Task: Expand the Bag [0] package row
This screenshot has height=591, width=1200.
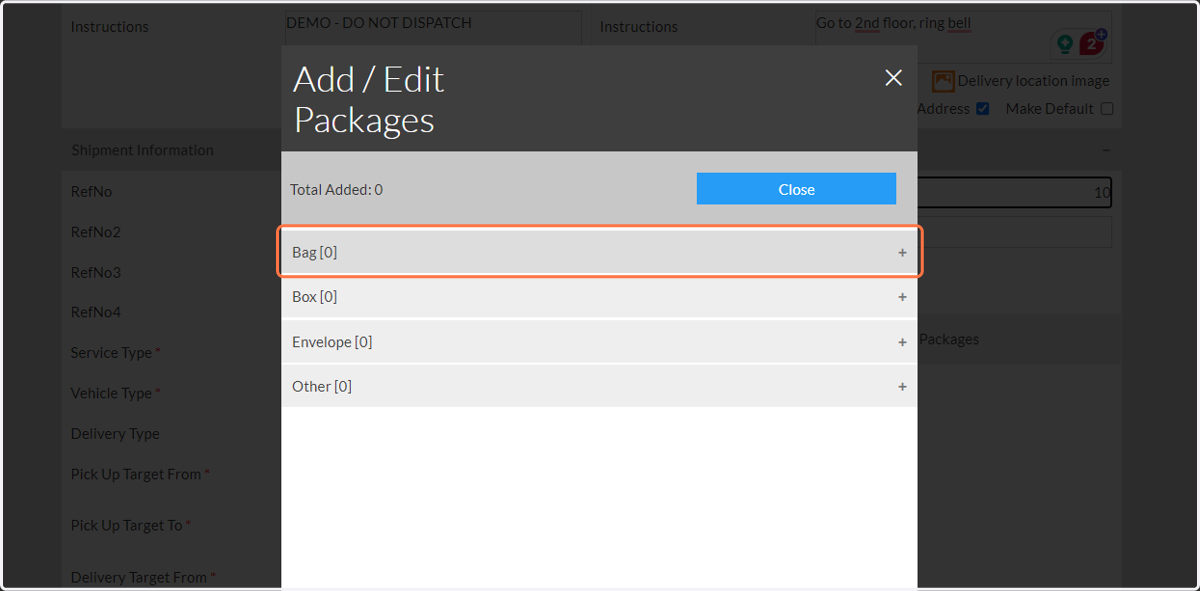Action: 599,252
